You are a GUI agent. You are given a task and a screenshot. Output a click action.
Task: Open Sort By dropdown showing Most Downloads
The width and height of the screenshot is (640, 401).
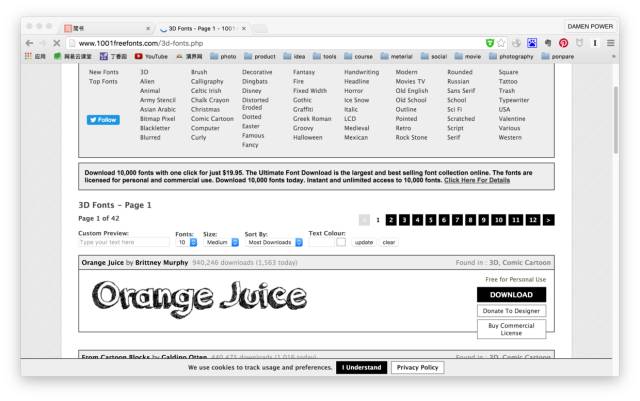pos(274,242)
